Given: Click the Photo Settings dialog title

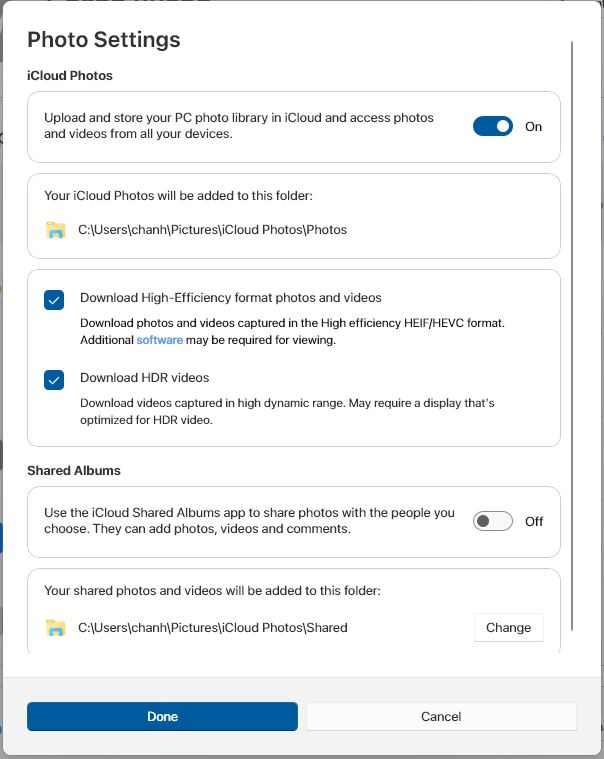Looking at the screenshot, I should click(x=104, y=39).
